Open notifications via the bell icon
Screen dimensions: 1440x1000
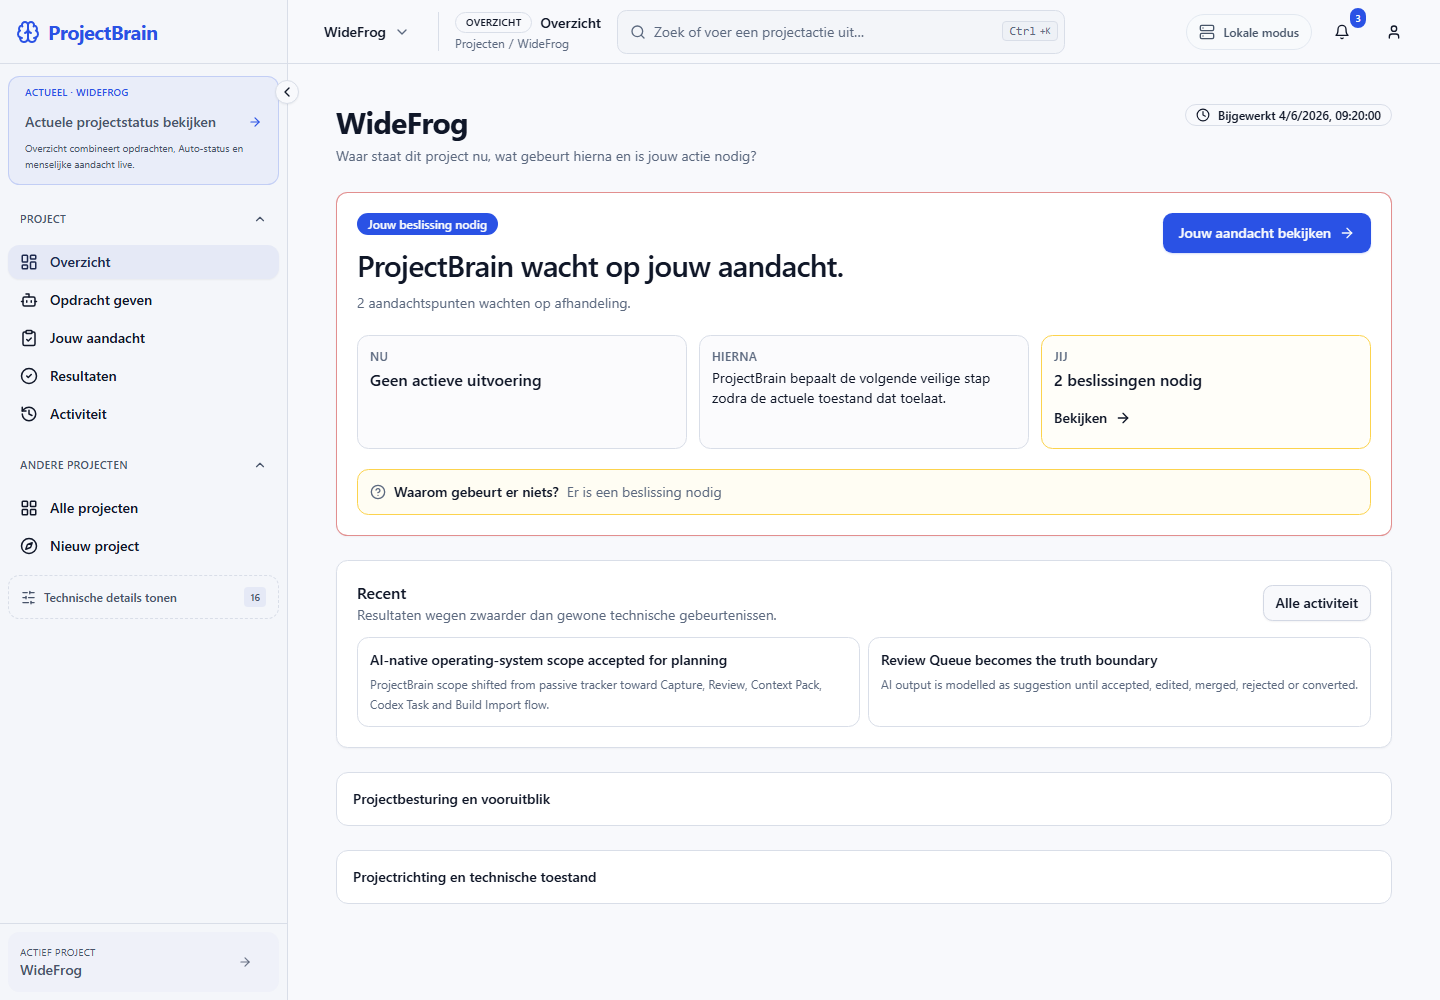(1342, 32)
